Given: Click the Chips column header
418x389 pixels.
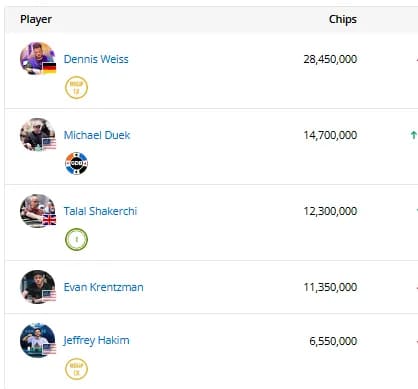Looking at the screenshot, I should point(343,19).
